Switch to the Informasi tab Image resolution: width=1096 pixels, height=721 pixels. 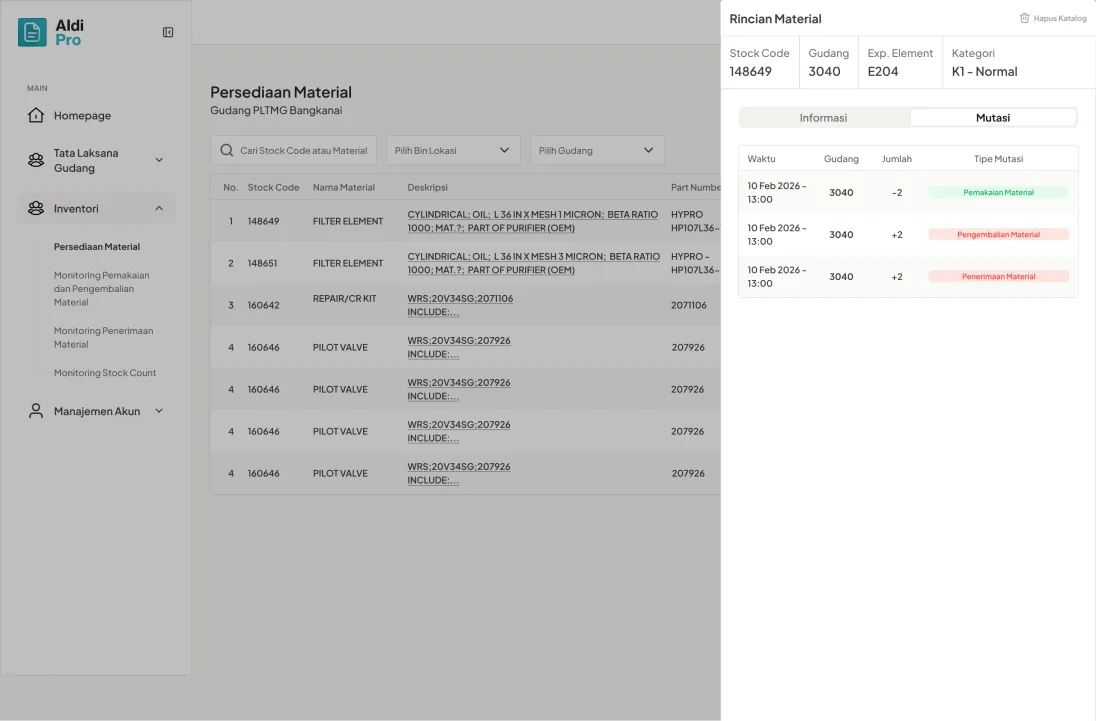coord(823,117)
